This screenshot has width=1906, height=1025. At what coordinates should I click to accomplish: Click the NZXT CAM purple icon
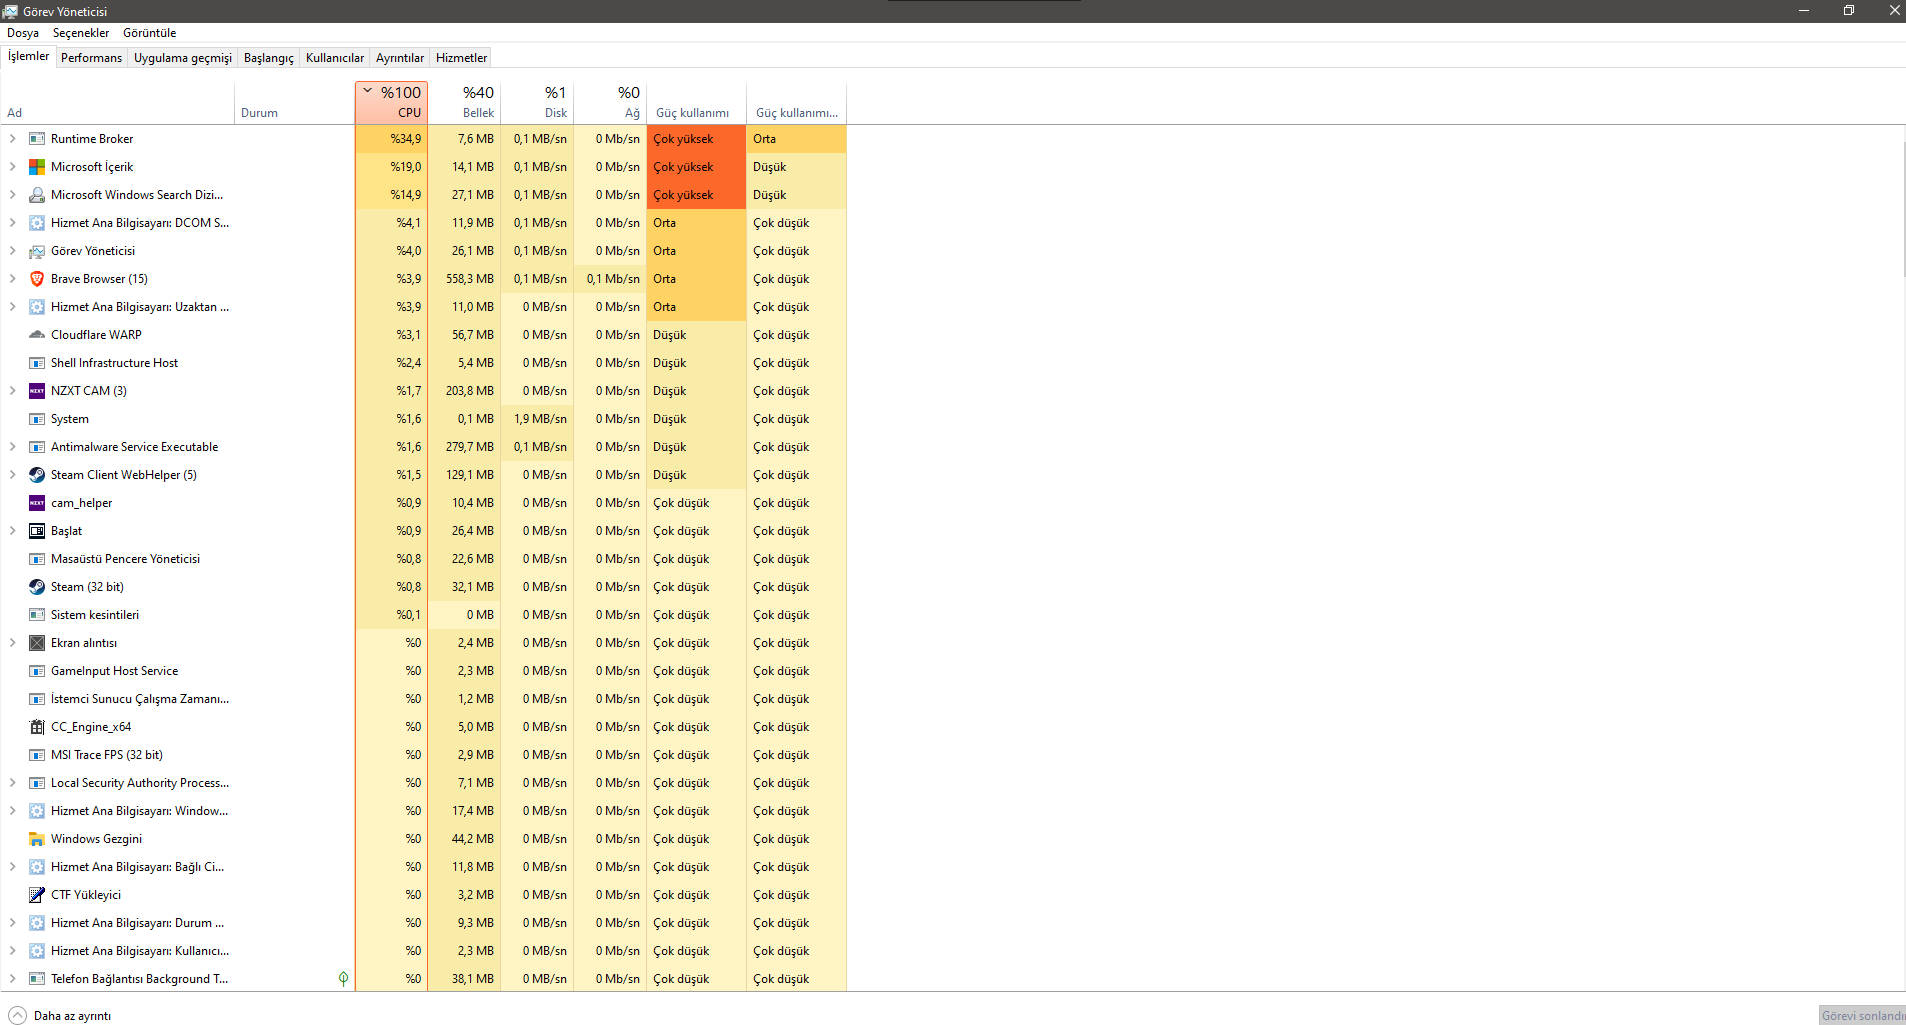[37, 391]
